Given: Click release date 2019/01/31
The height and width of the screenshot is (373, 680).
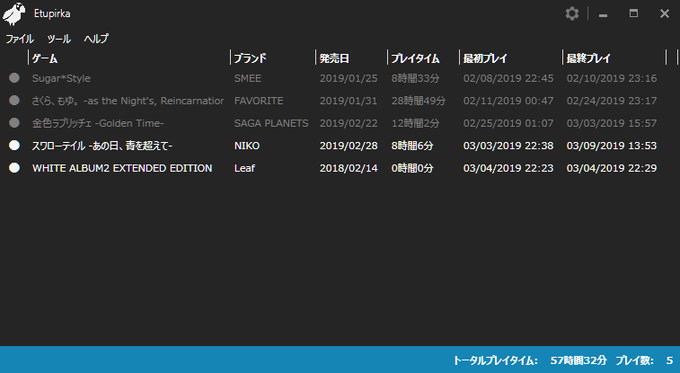Looking at the screenshot, I should (x=349, y=101).
